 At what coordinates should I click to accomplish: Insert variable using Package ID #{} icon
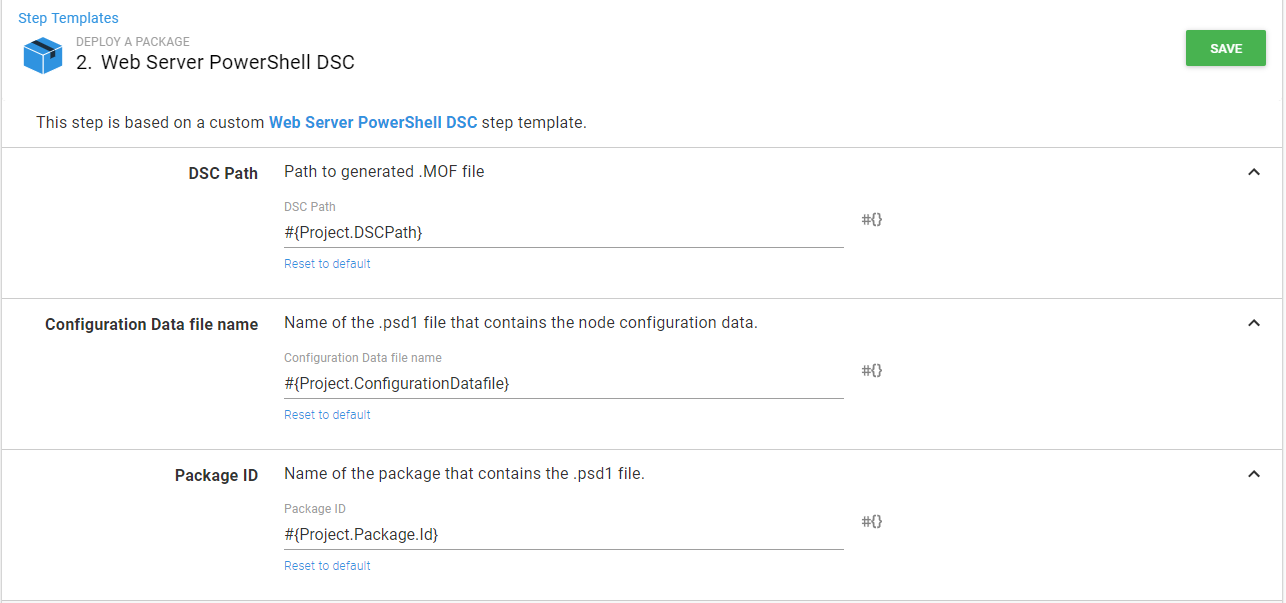click(871, 521)
